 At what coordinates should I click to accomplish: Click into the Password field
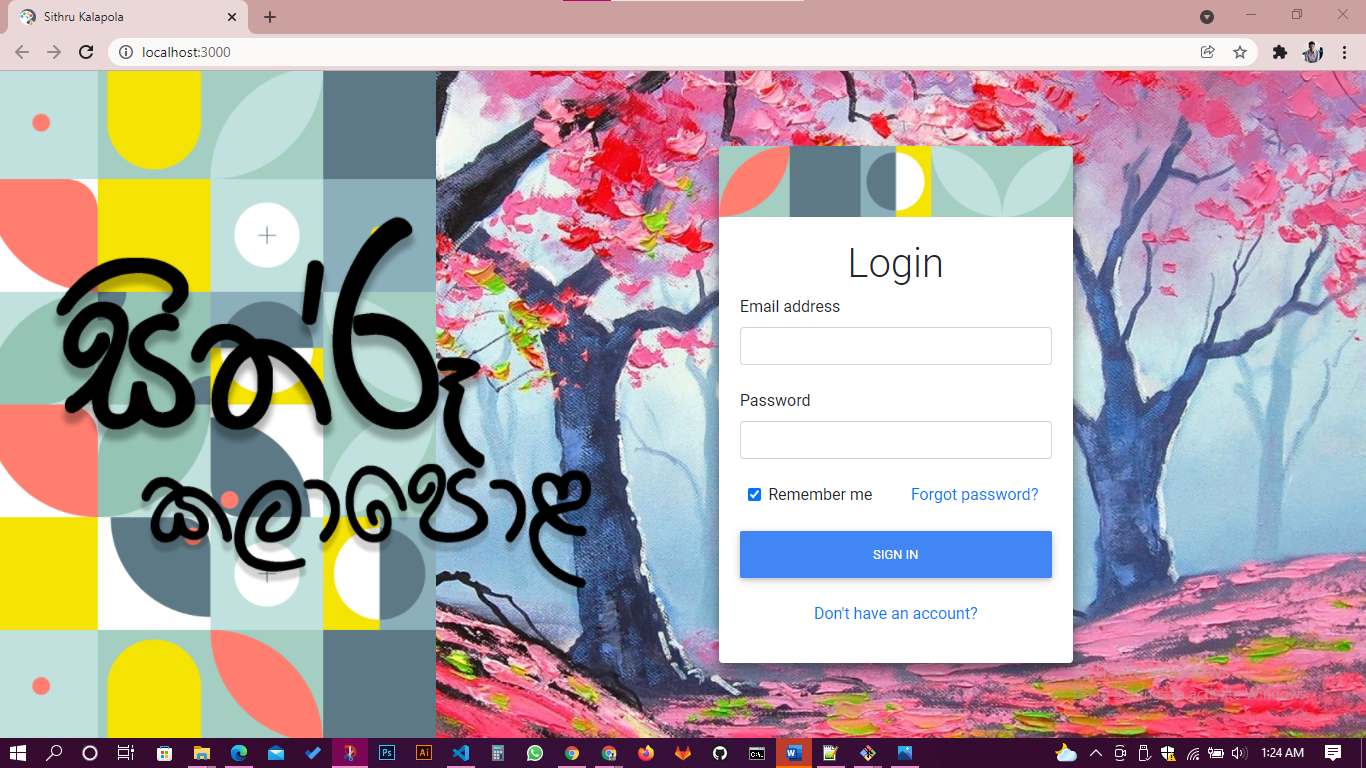[895, 440]
